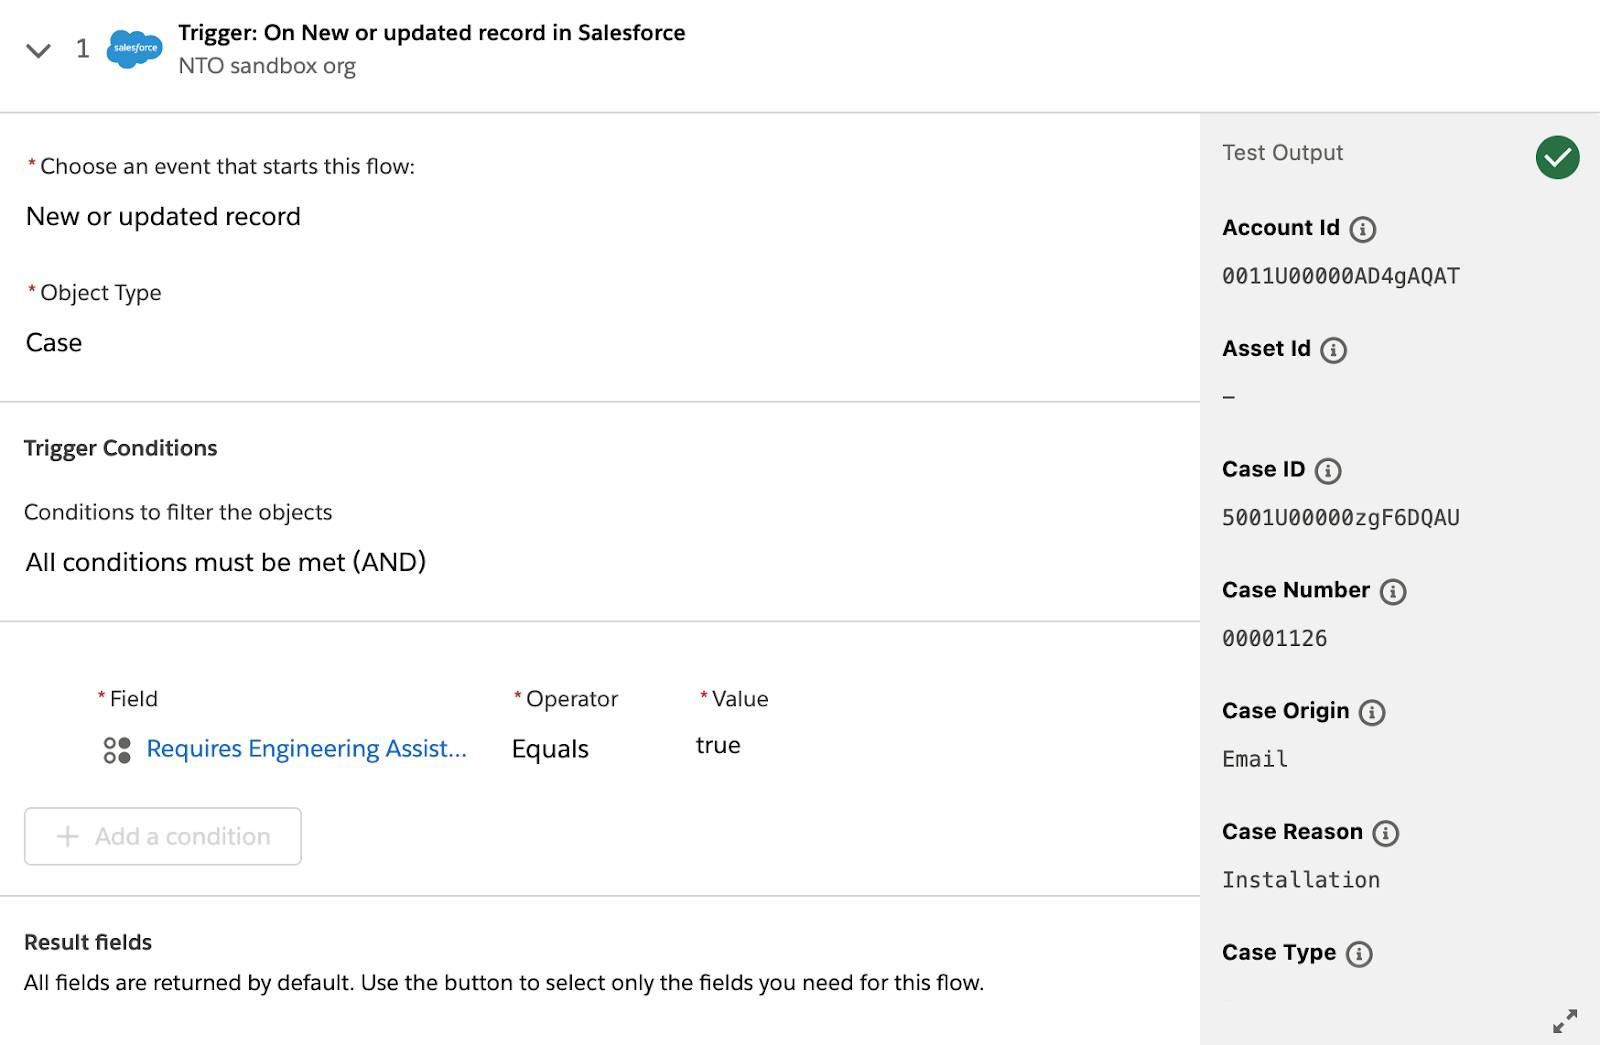This screenshot has height=1045, width=1600.
Task: Click the Operator column label
Action: [572, 699]
